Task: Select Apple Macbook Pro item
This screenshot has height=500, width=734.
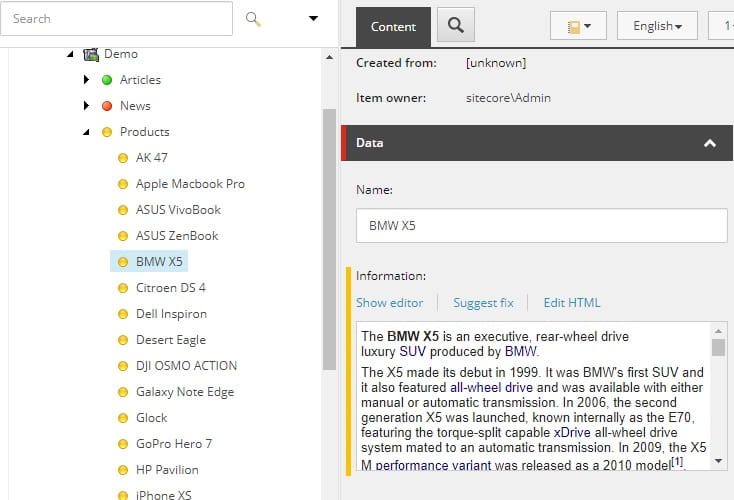Action: click(190, 184)
